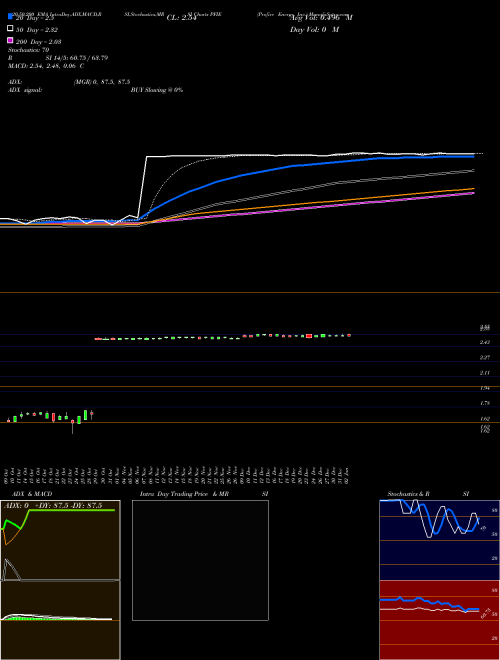Click the '(MGR) 0, 87.5, 87.5' ADX values
This screenshot has height=660, width=500.
pos(102,82)
